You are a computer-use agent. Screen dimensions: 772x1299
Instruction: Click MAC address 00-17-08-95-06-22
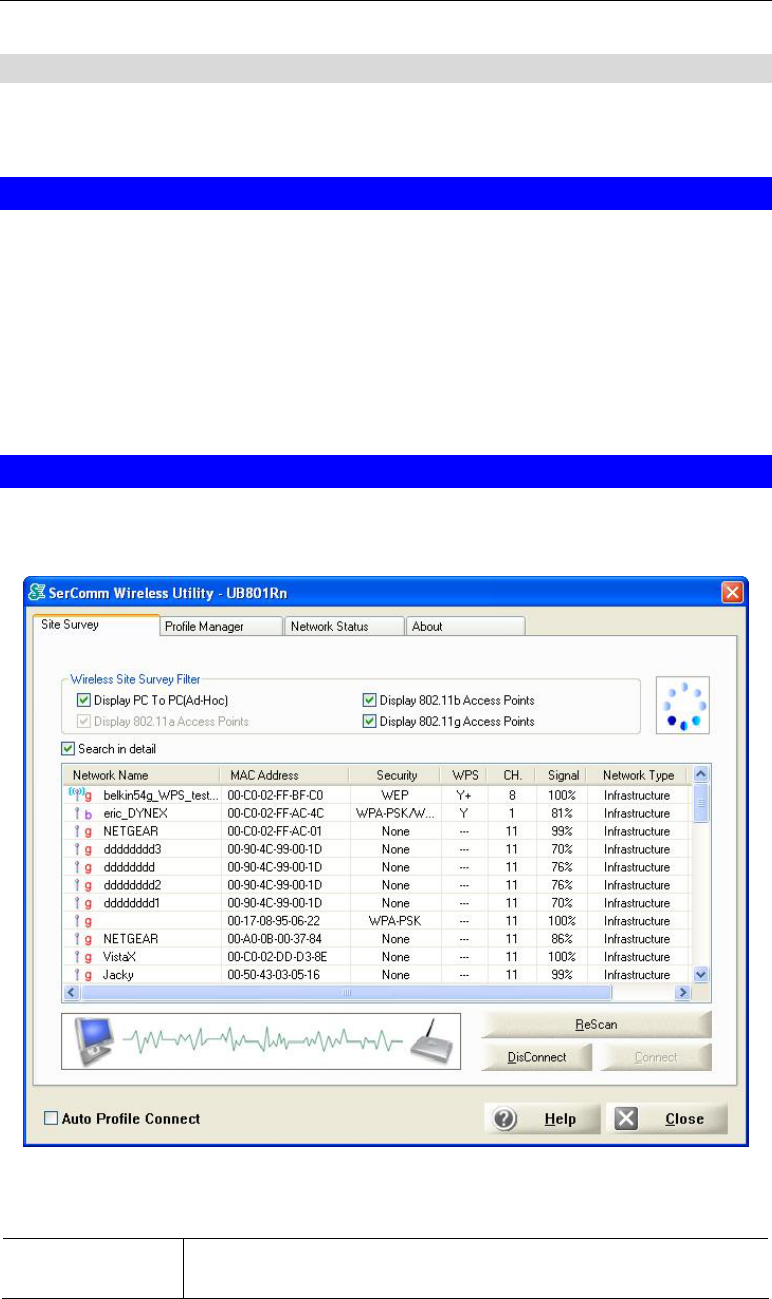click(275, 921)
